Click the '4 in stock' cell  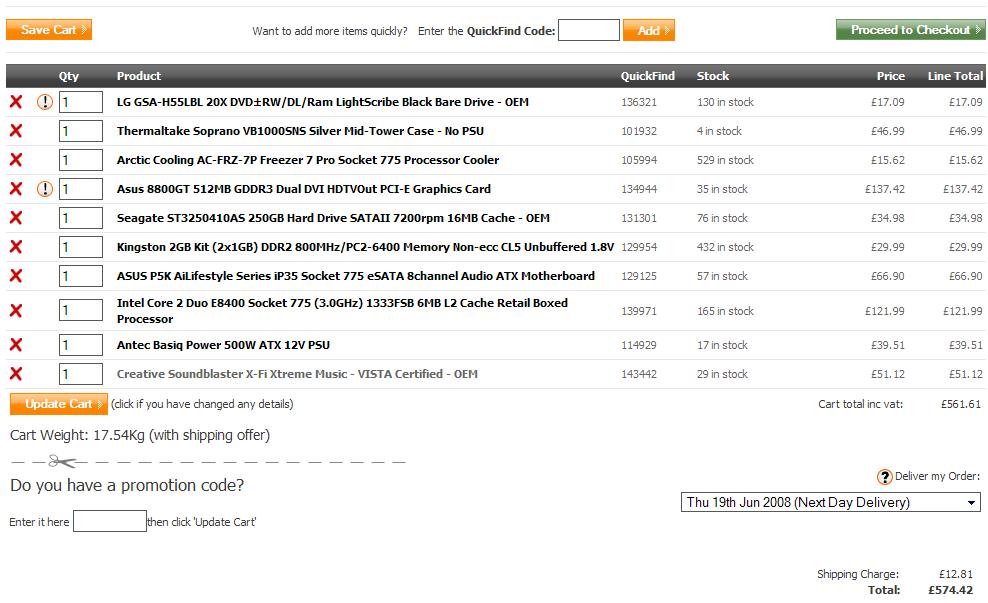[x=719, y=131]
